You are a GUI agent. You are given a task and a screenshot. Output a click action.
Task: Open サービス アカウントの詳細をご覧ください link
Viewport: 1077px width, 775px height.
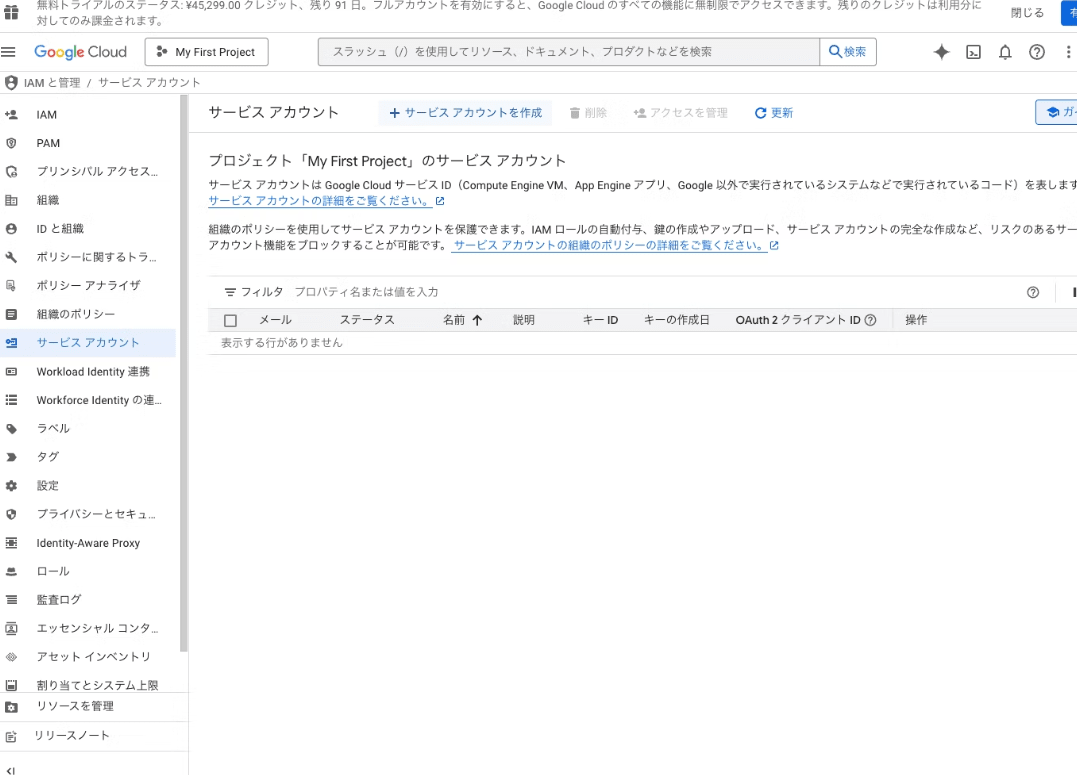[326, 201]
